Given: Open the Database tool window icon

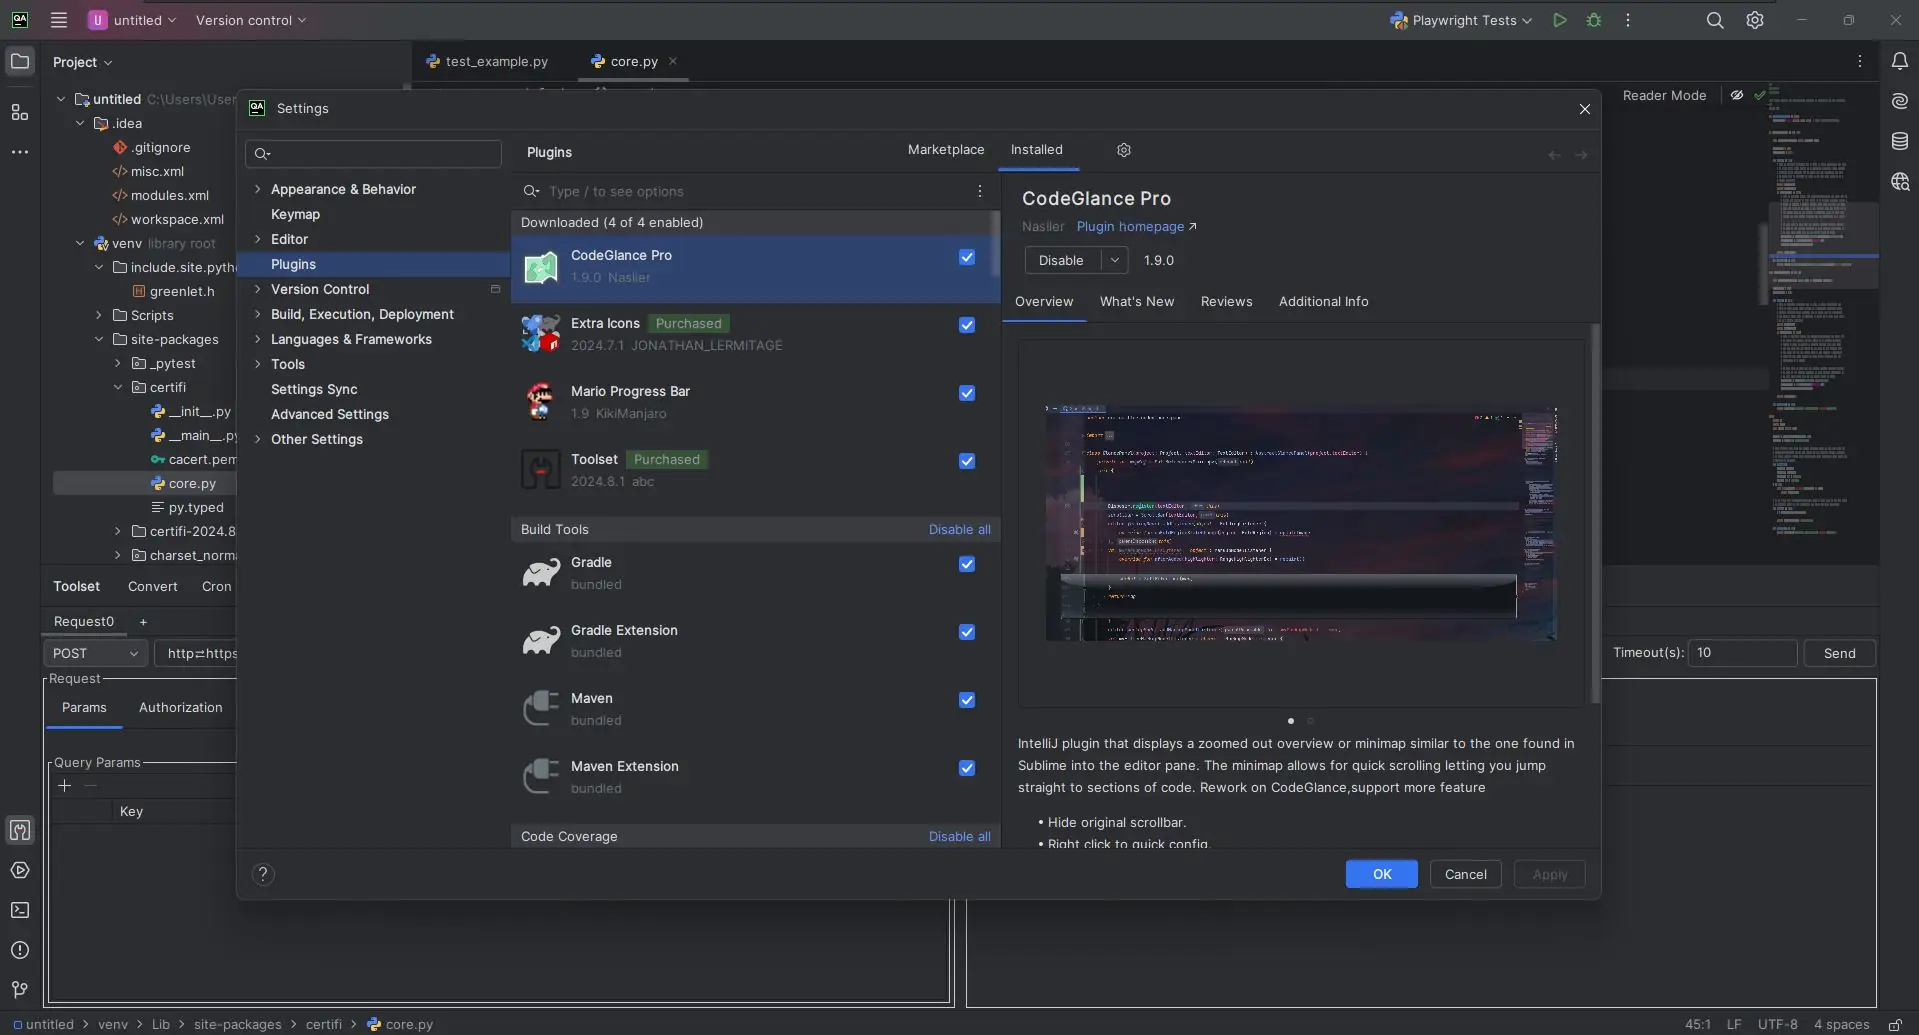Looking at the screenshot, I should coord(1899,141).
